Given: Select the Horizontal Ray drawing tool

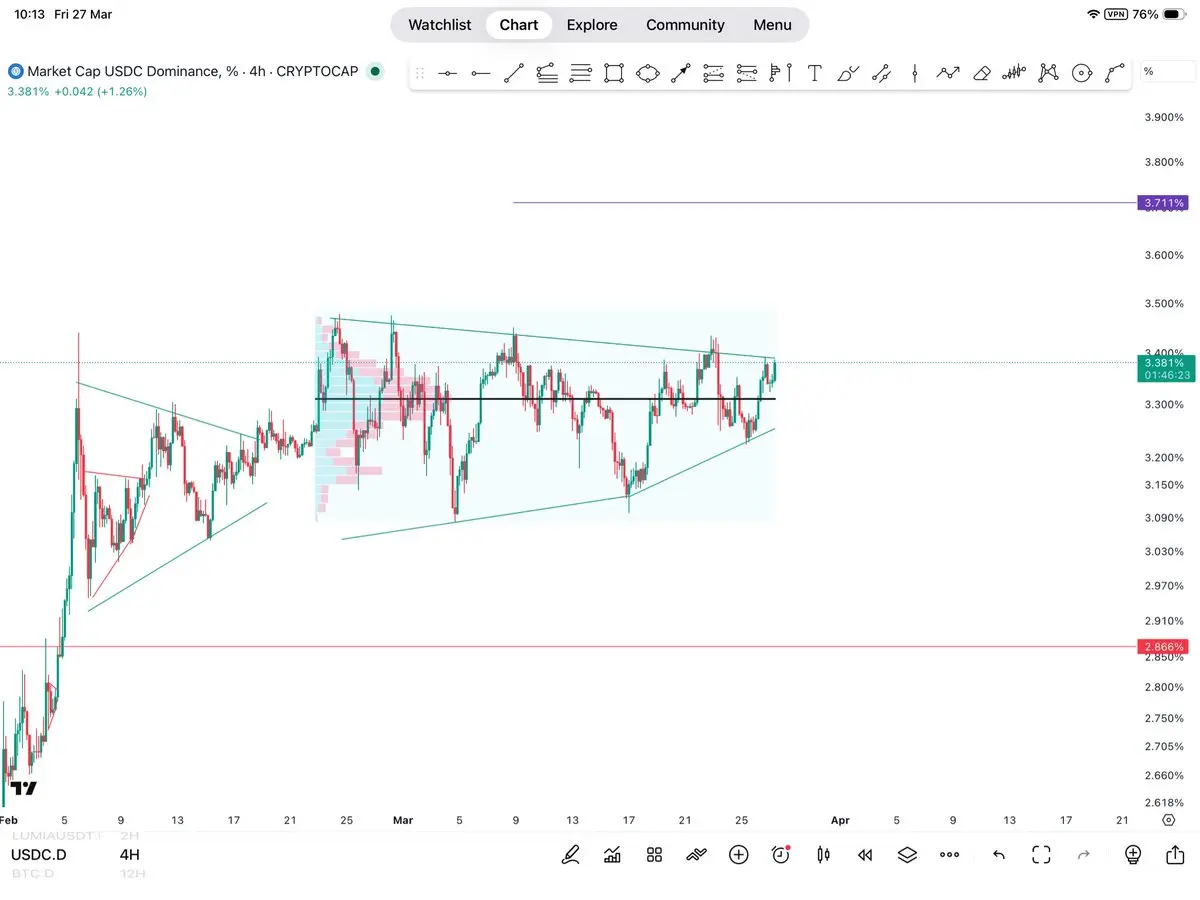Looking at the screenshot, I should tap(481, 73).
